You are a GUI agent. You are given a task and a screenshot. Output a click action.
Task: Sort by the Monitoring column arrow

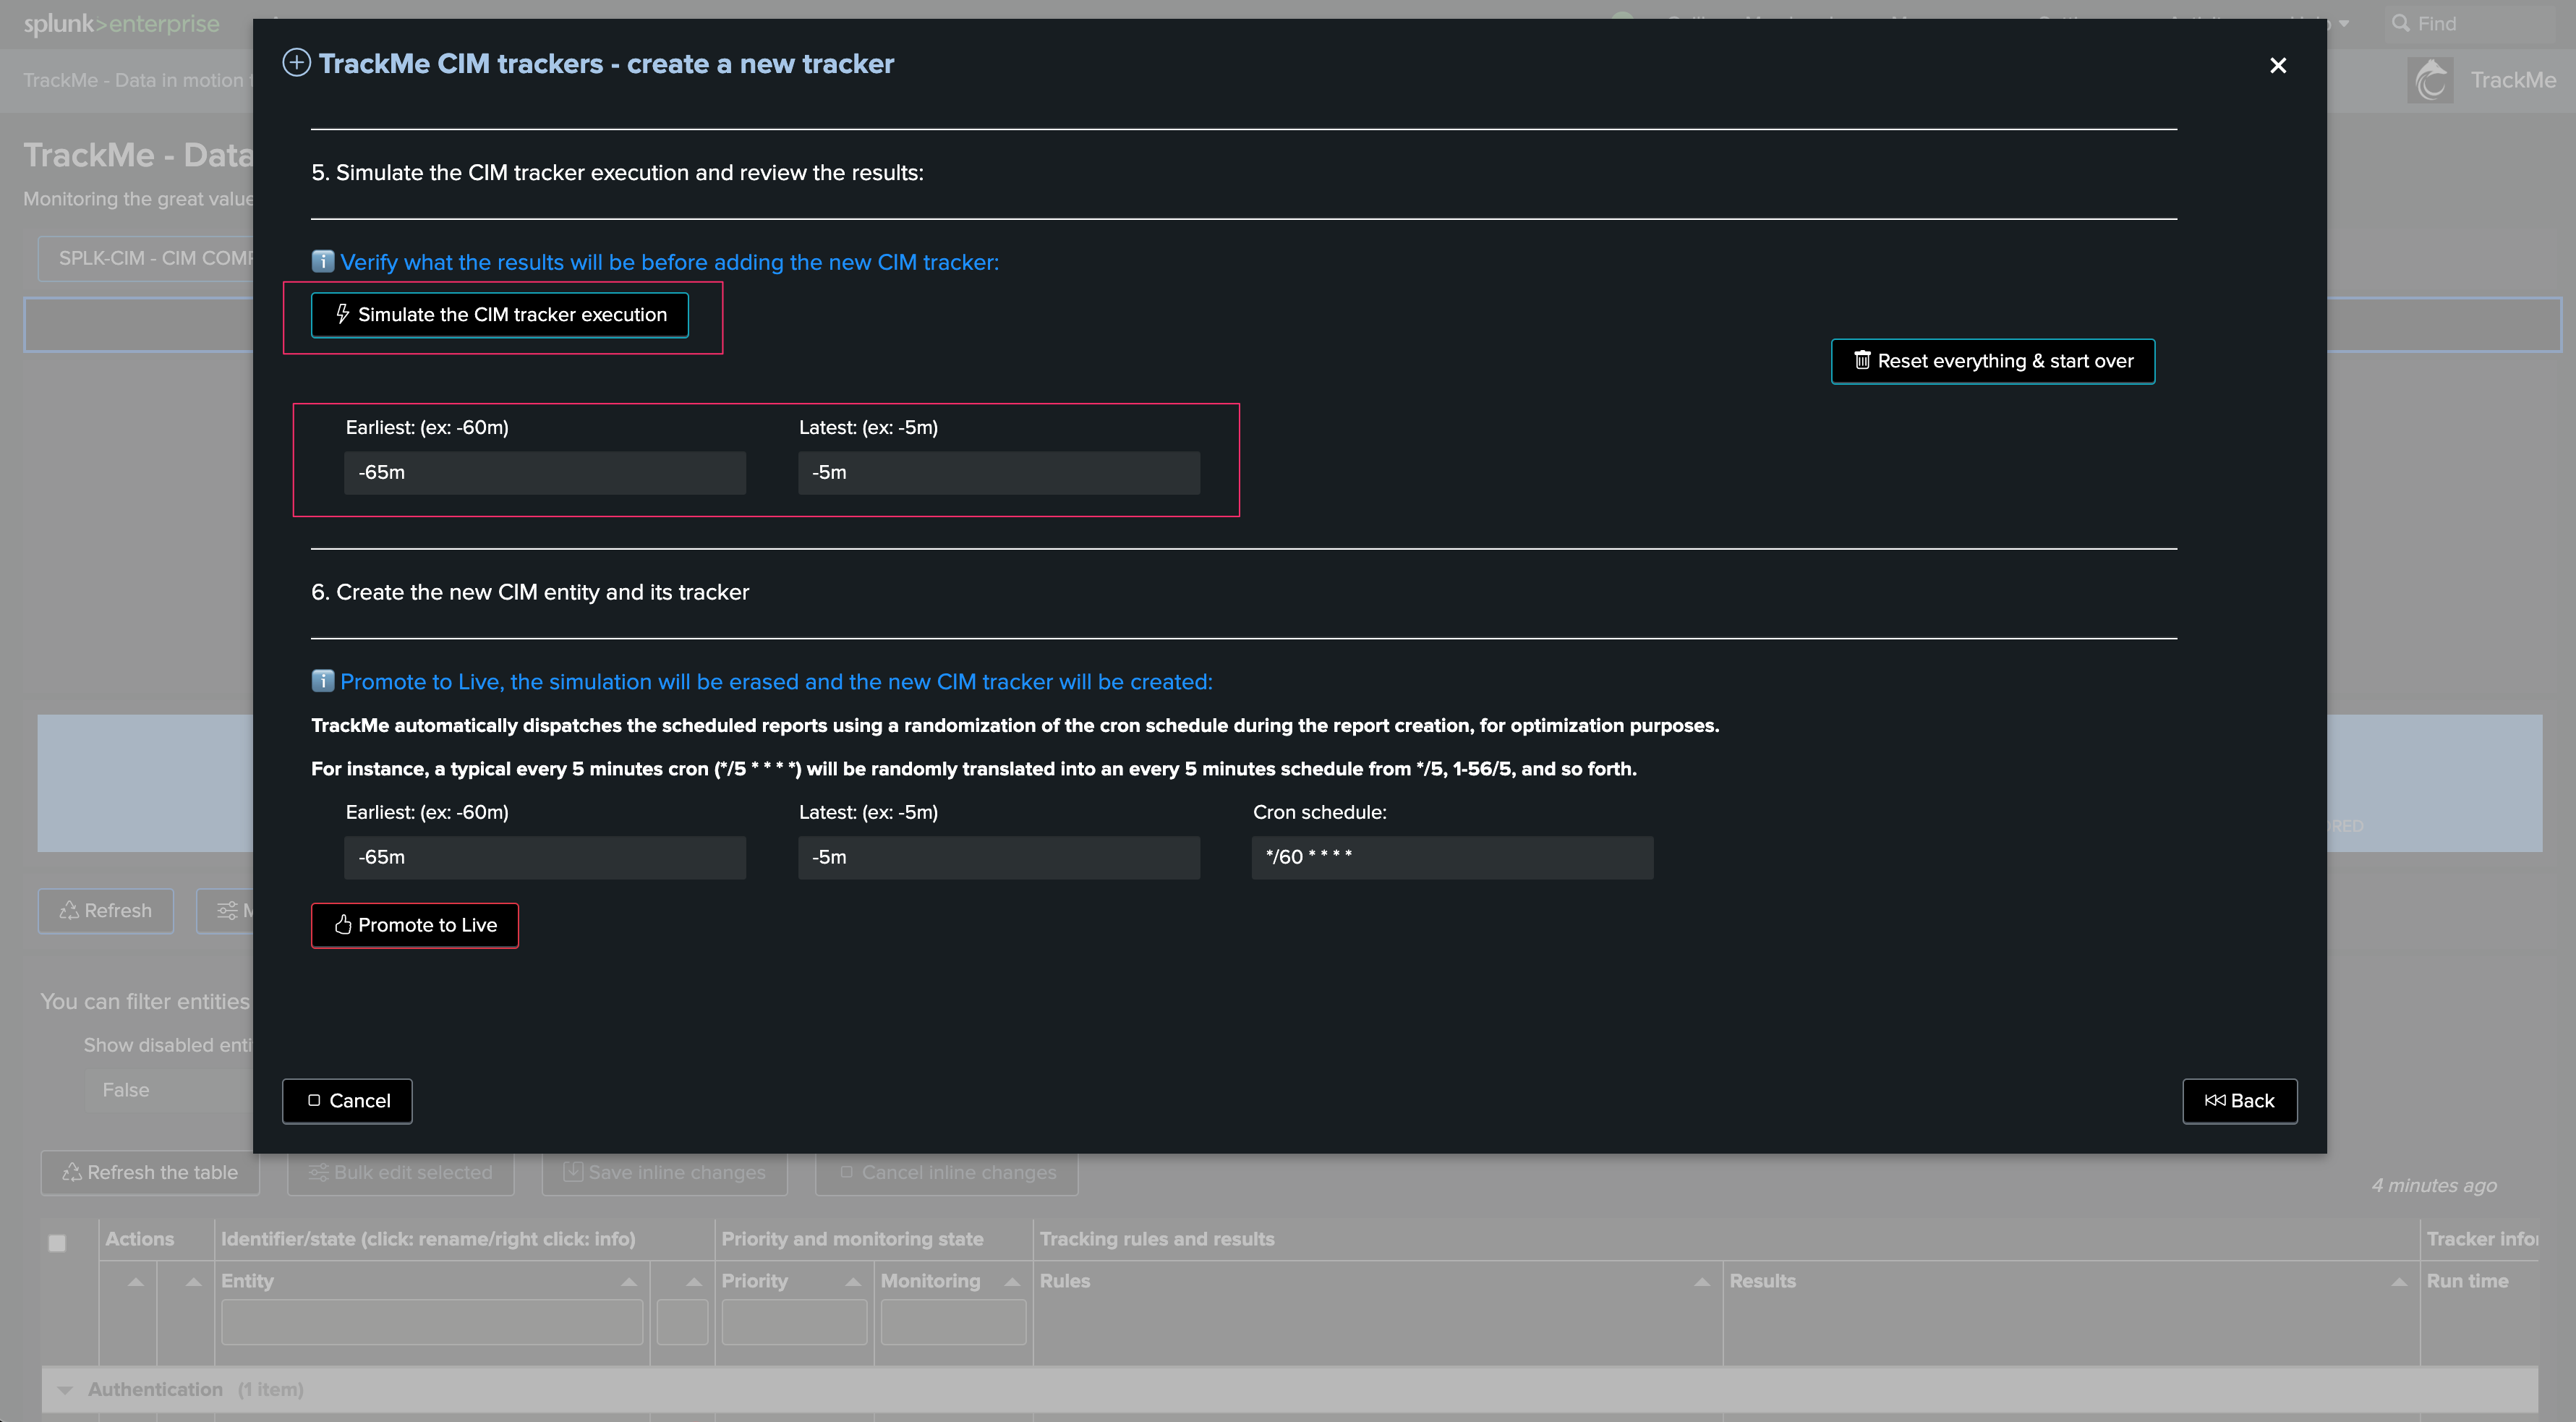(x=1012, y=1281)
